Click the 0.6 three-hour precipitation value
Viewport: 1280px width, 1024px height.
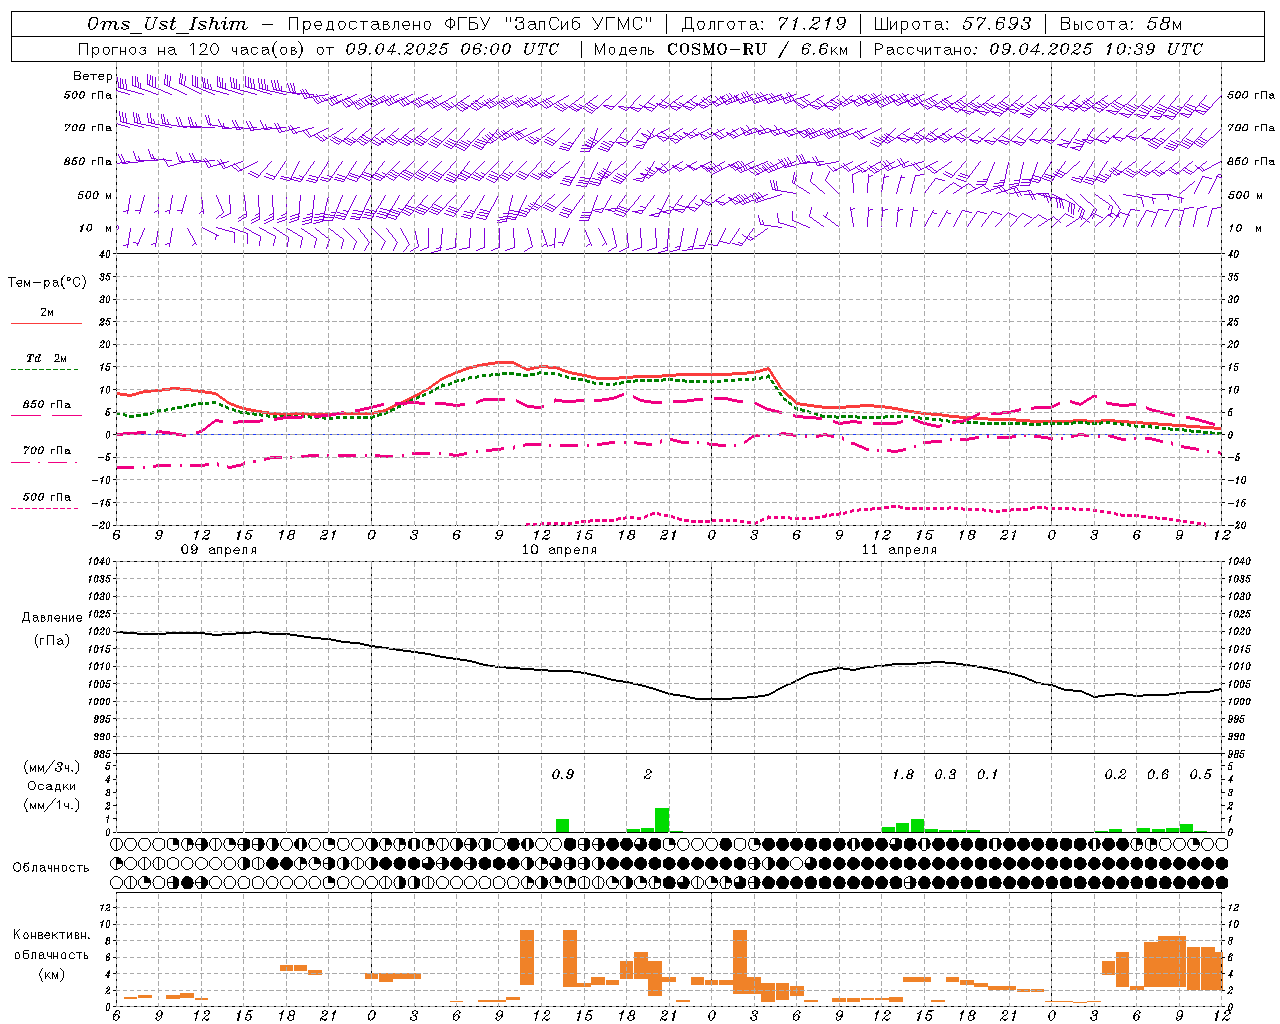(1158, 774)
